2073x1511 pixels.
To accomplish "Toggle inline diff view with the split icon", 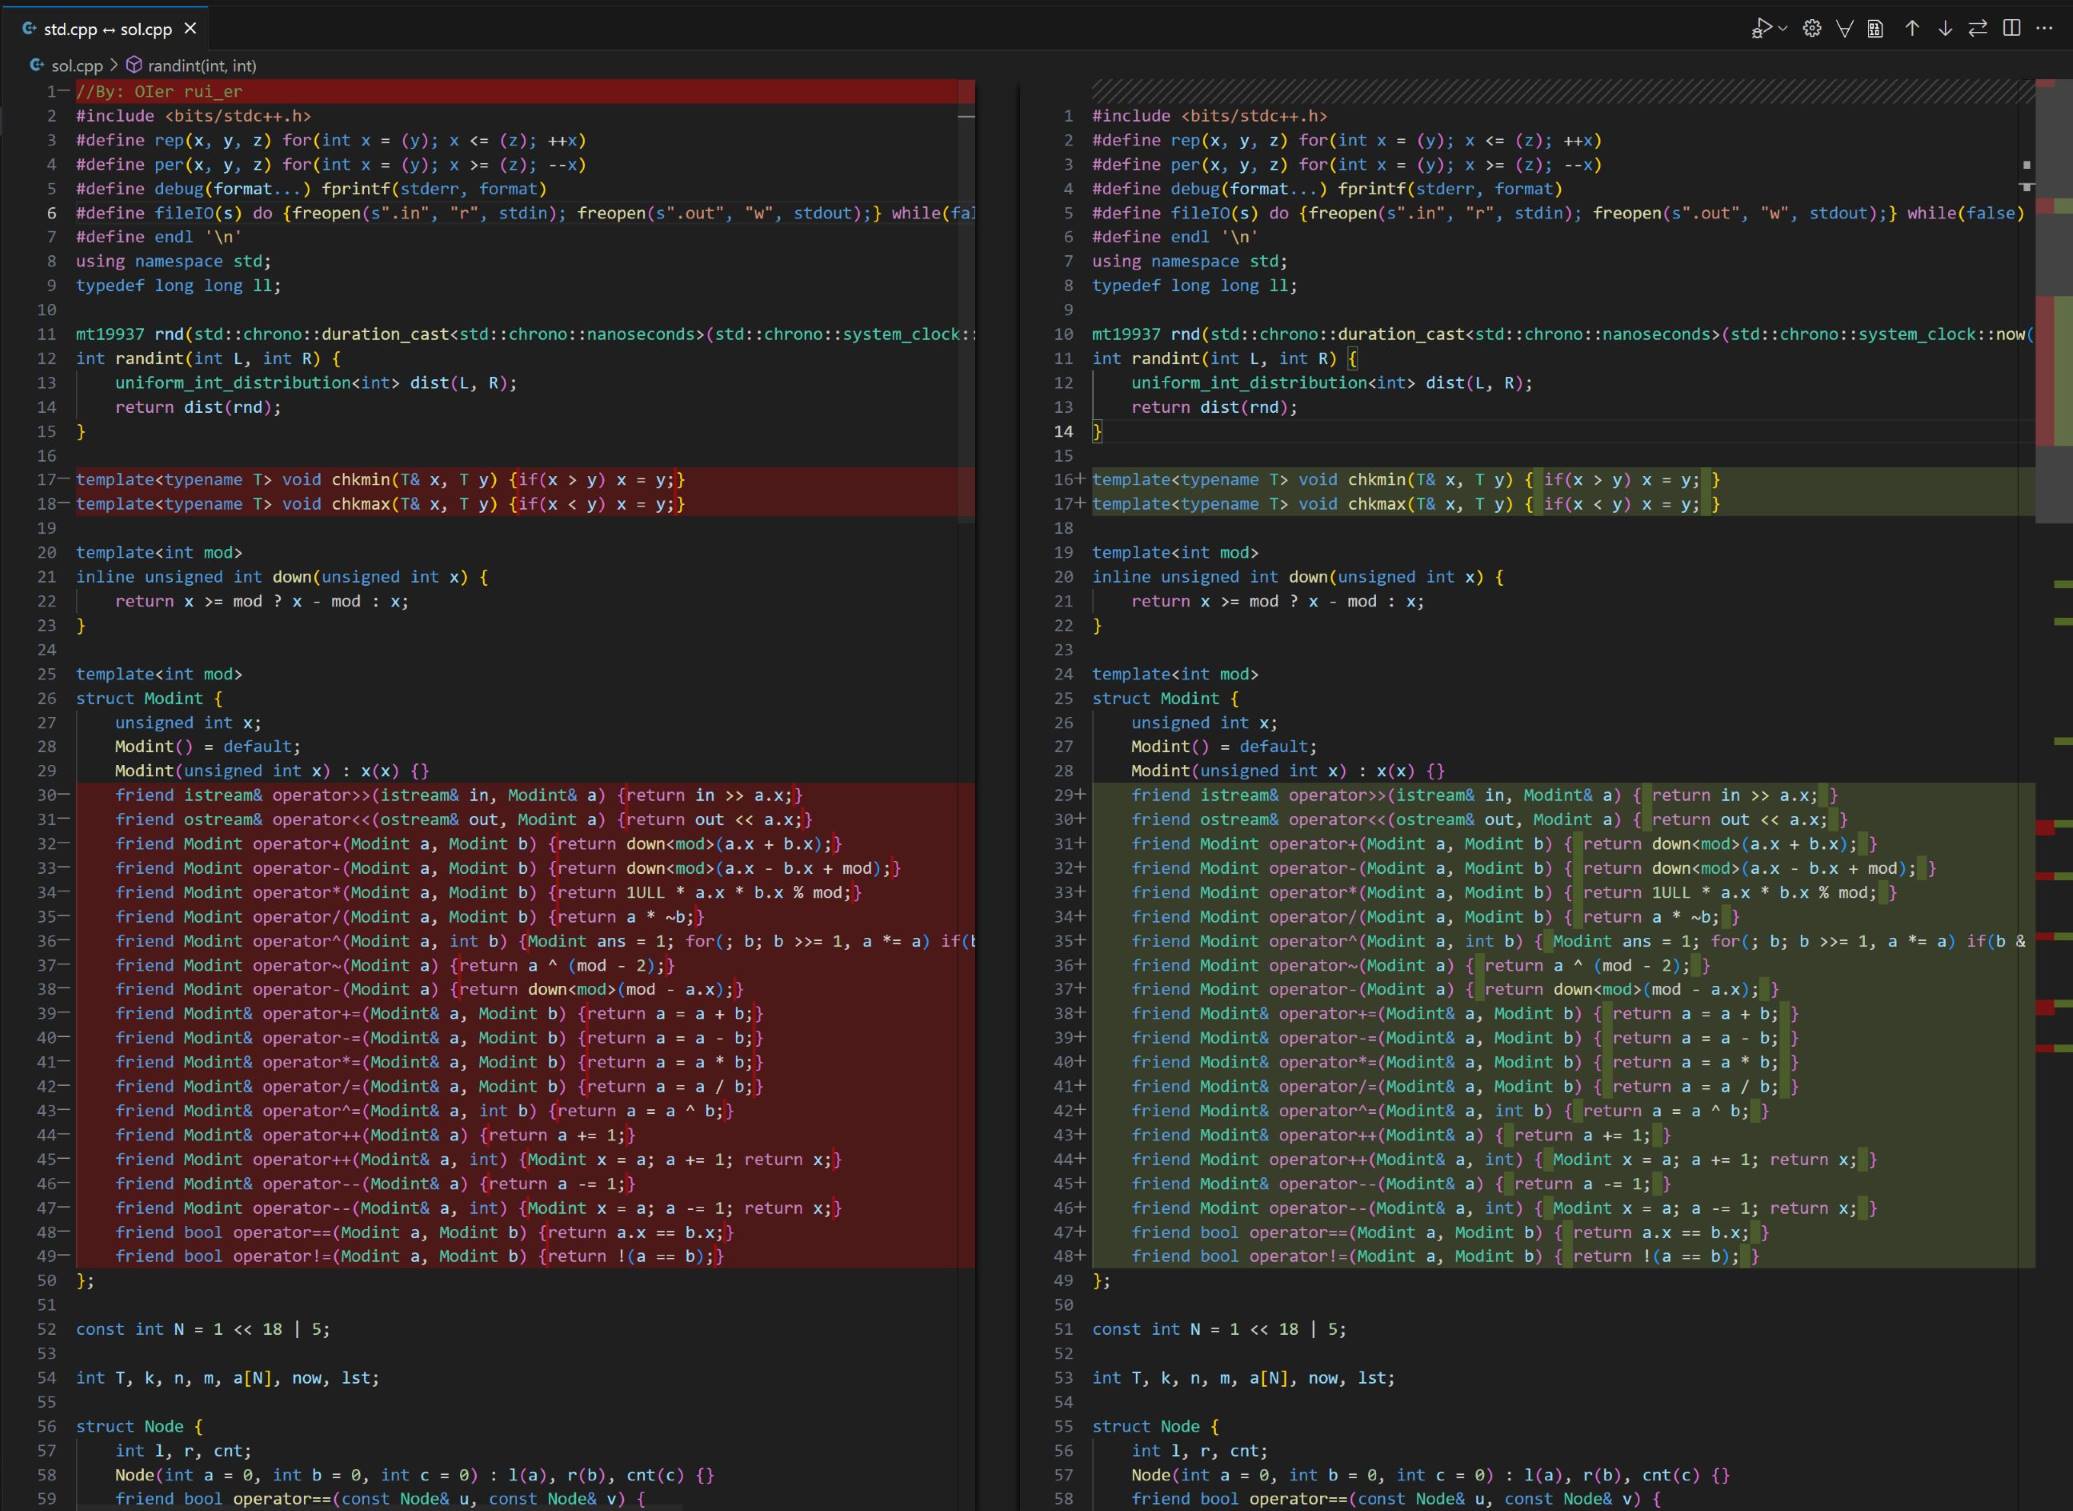I will (2012, 29).
